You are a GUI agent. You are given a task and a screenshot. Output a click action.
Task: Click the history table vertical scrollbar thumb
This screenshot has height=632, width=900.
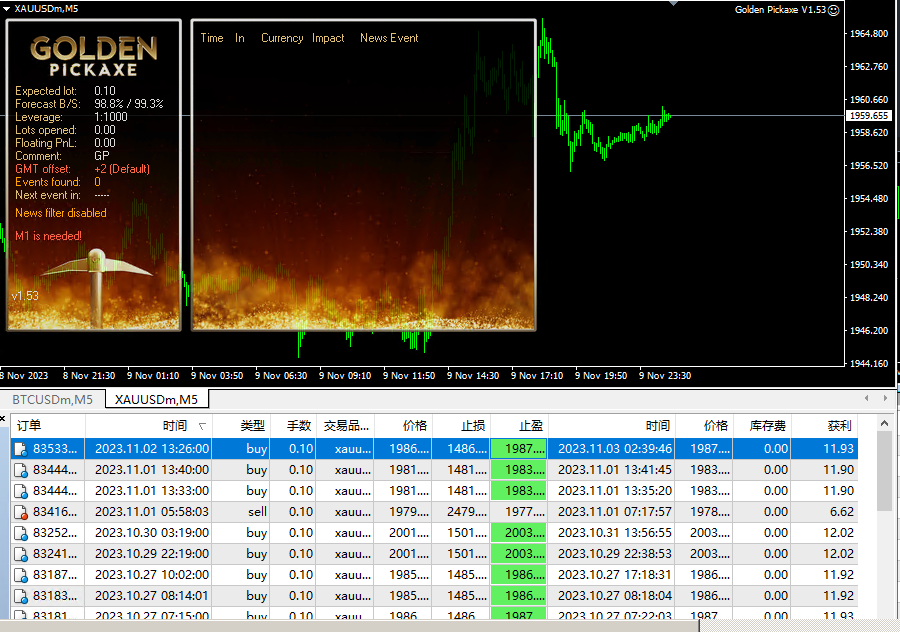[x=884, y=471]
